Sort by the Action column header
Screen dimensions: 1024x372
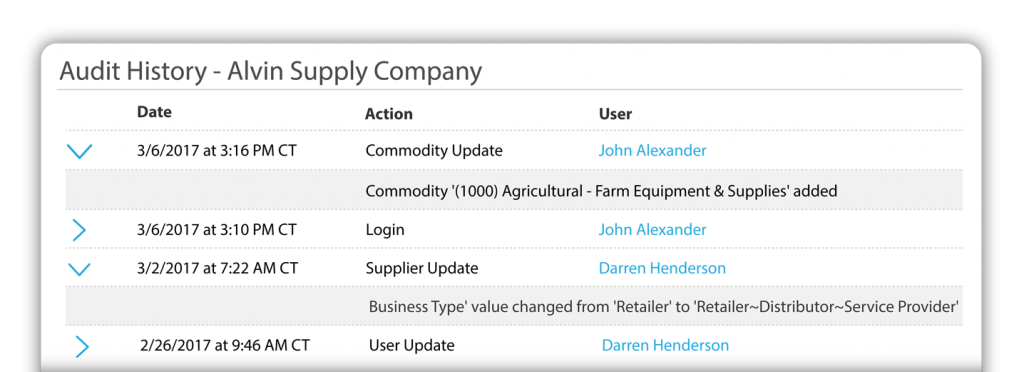point(389,114)
